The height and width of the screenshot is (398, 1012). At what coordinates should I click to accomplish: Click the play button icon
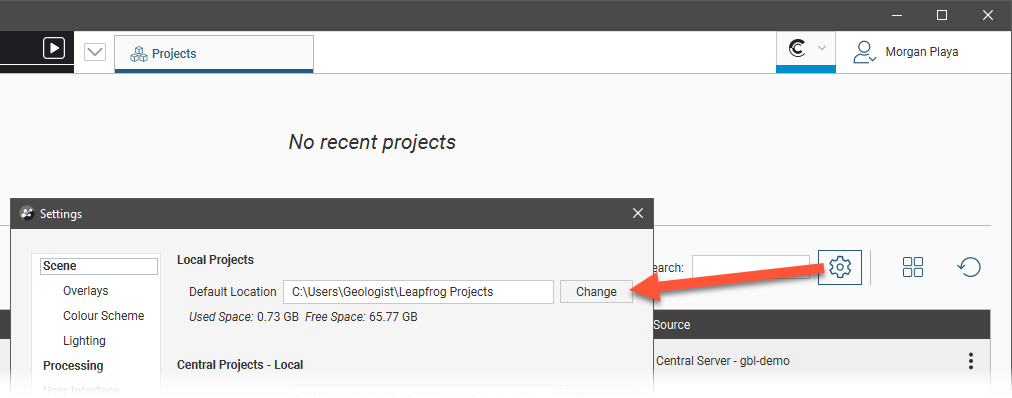54,48
